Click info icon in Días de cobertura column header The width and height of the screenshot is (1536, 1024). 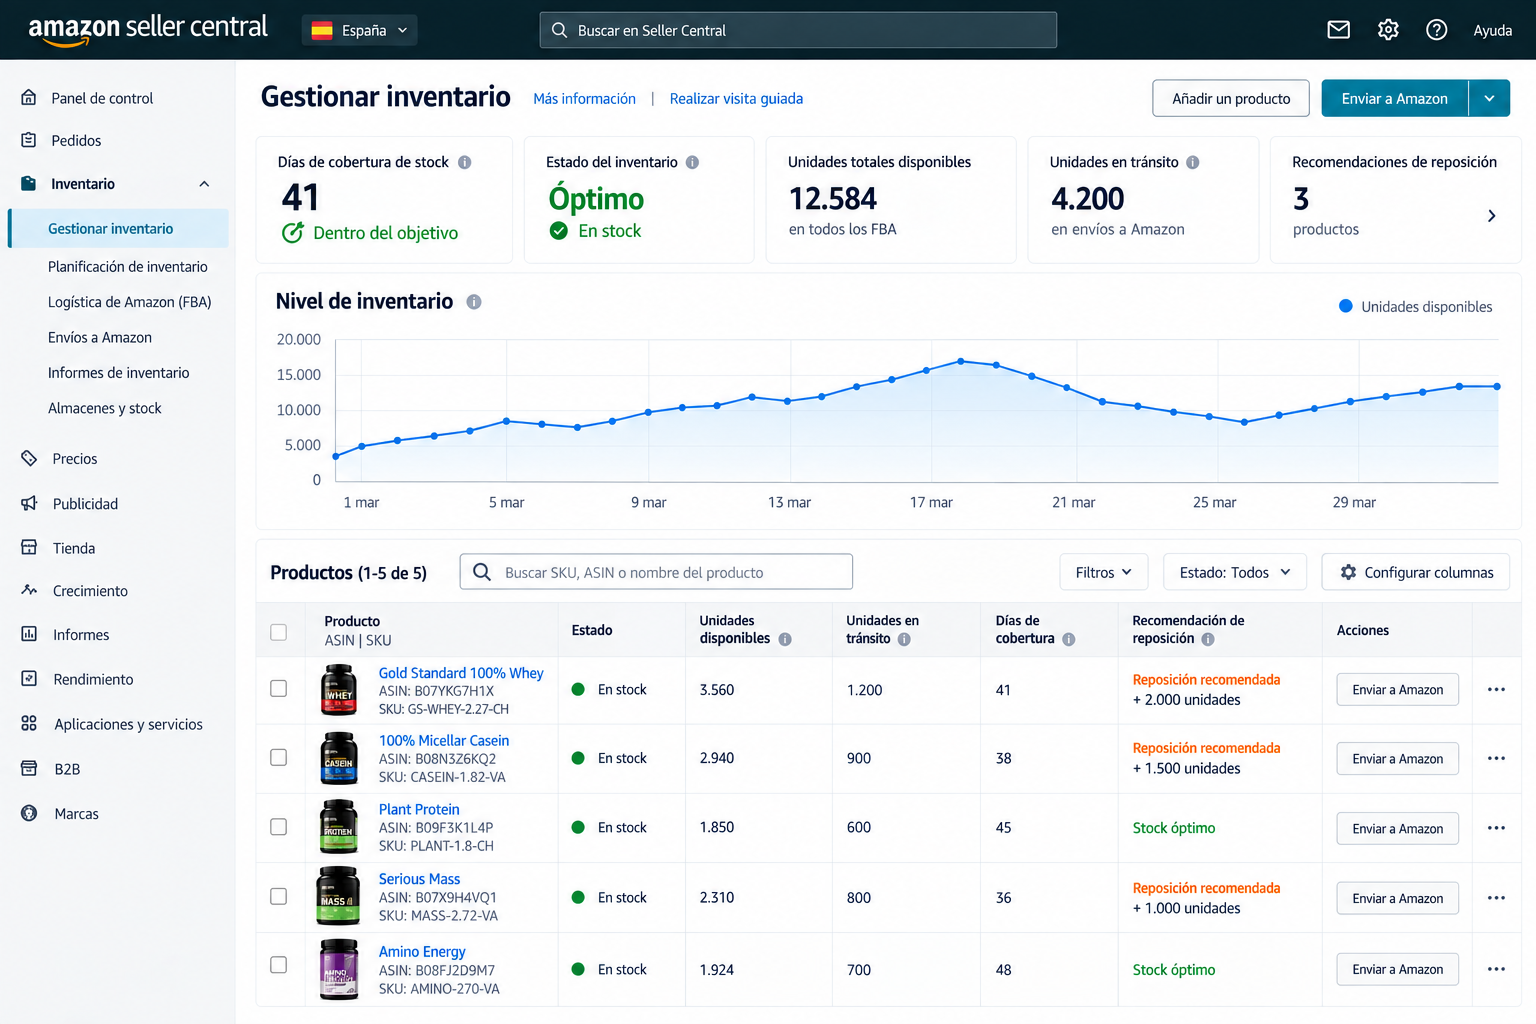[1069, 639]
